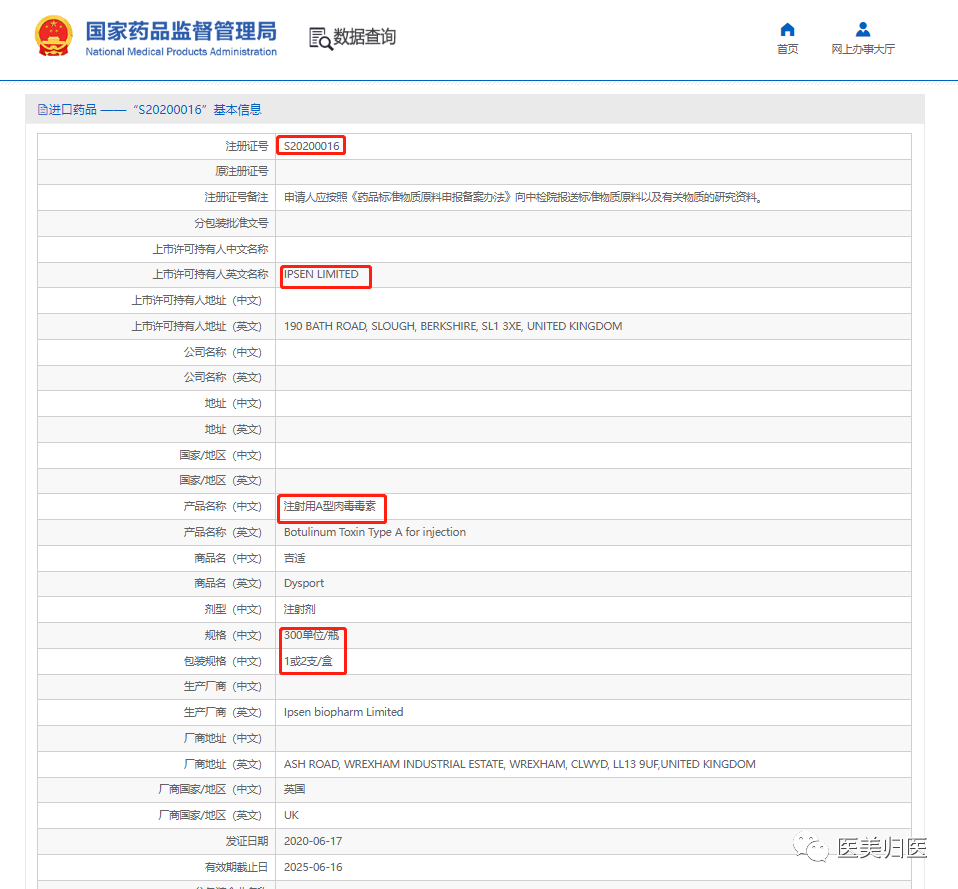Click the document icon beside 进口药品 heading
Screen dimensions: 958x889
43,109
